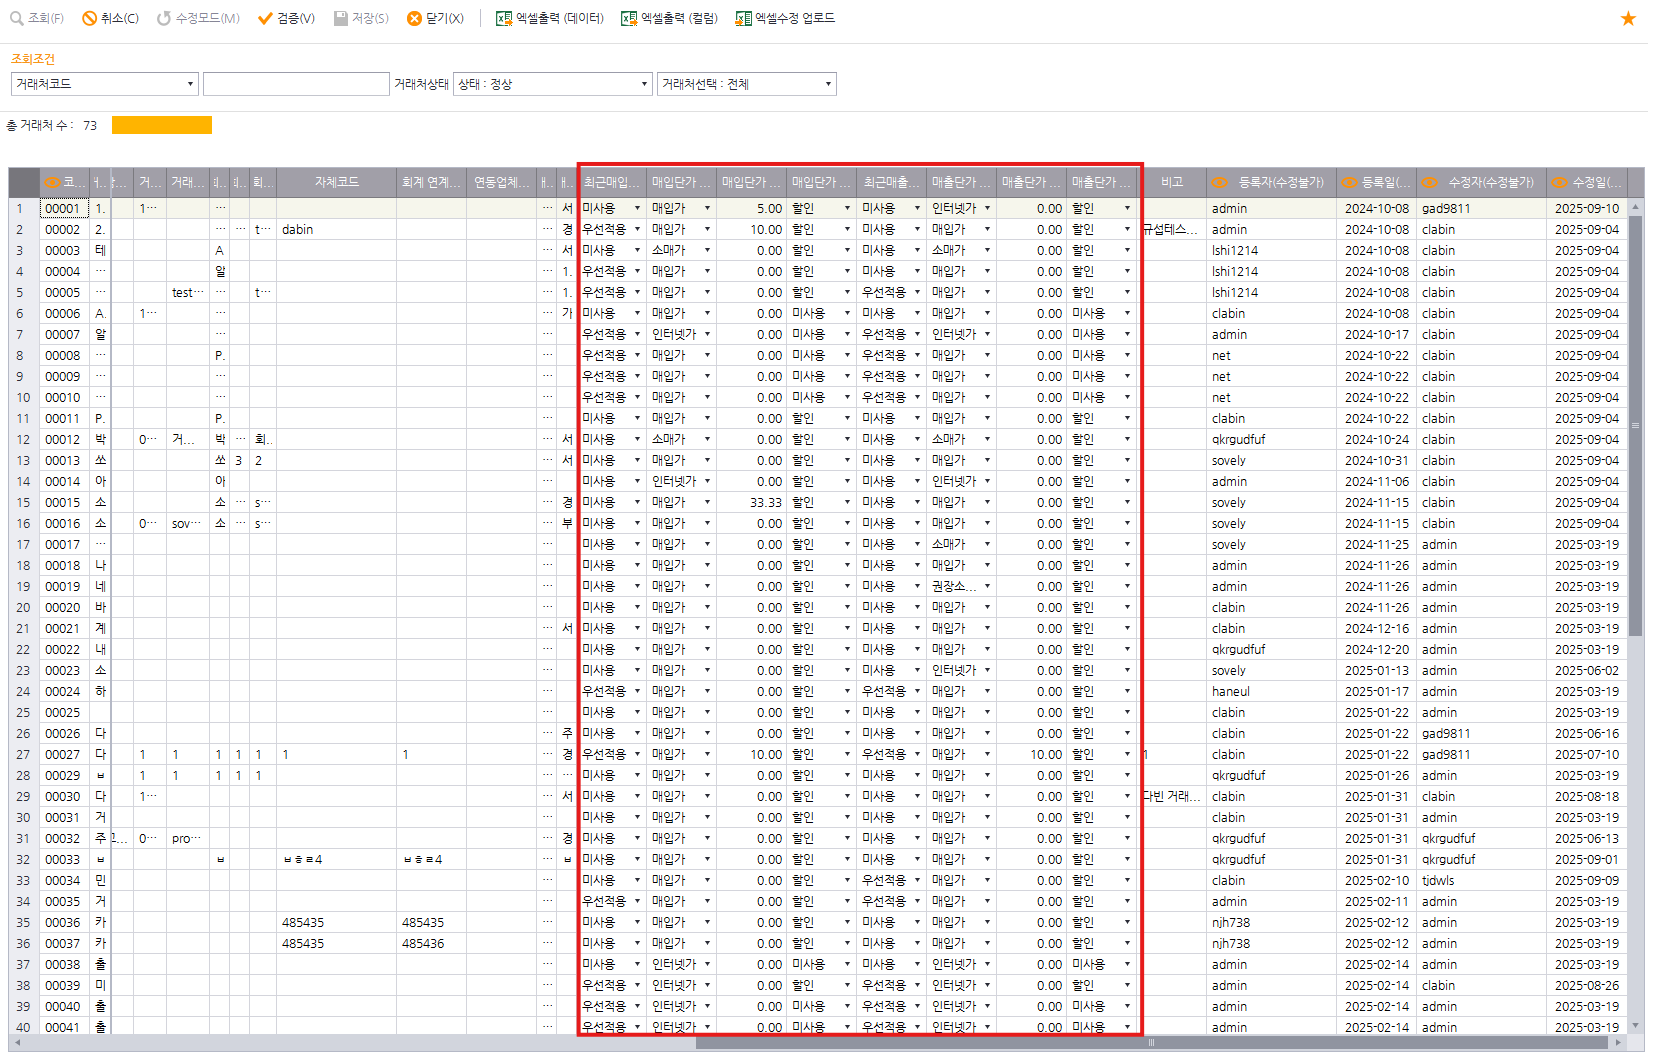Click the 비고 column header
This screenshot has width=1655, height=1057.
1172,182
